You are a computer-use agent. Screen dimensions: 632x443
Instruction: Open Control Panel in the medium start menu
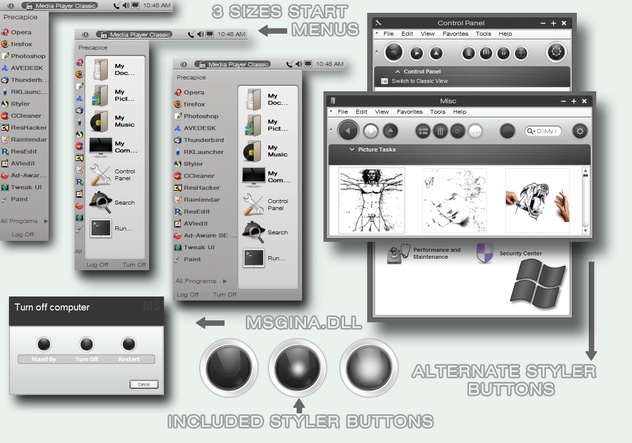[113, 175]
